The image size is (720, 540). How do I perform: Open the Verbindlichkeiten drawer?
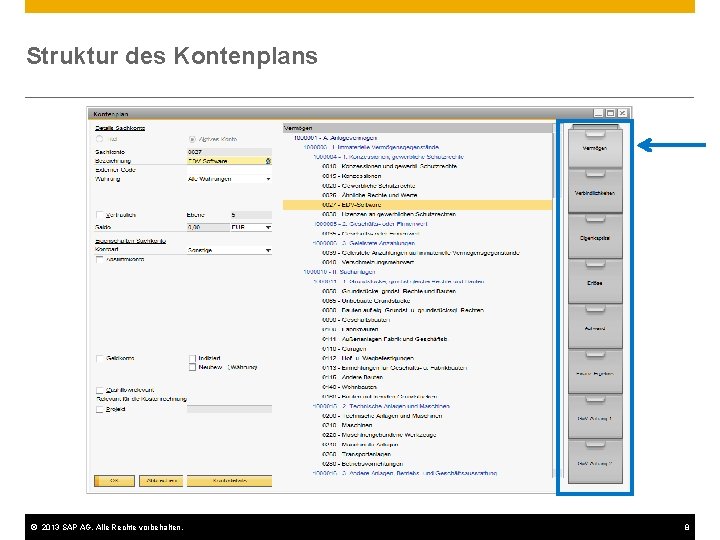tap(595, 192)
